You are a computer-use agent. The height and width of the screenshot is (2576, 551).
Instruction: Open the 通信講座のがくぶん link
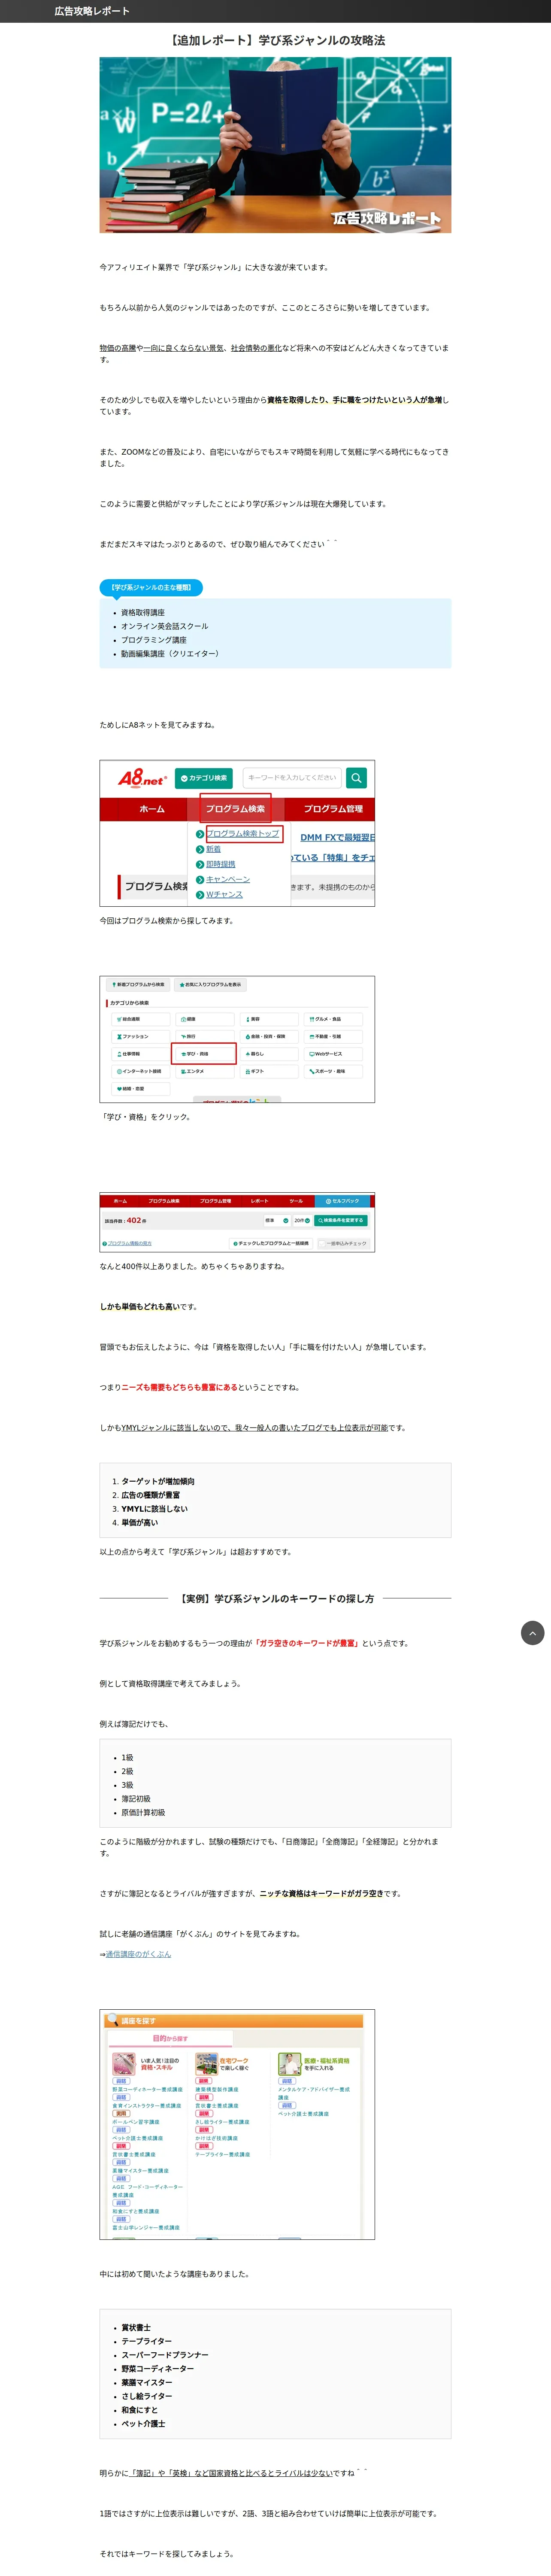coord(138,1954)
